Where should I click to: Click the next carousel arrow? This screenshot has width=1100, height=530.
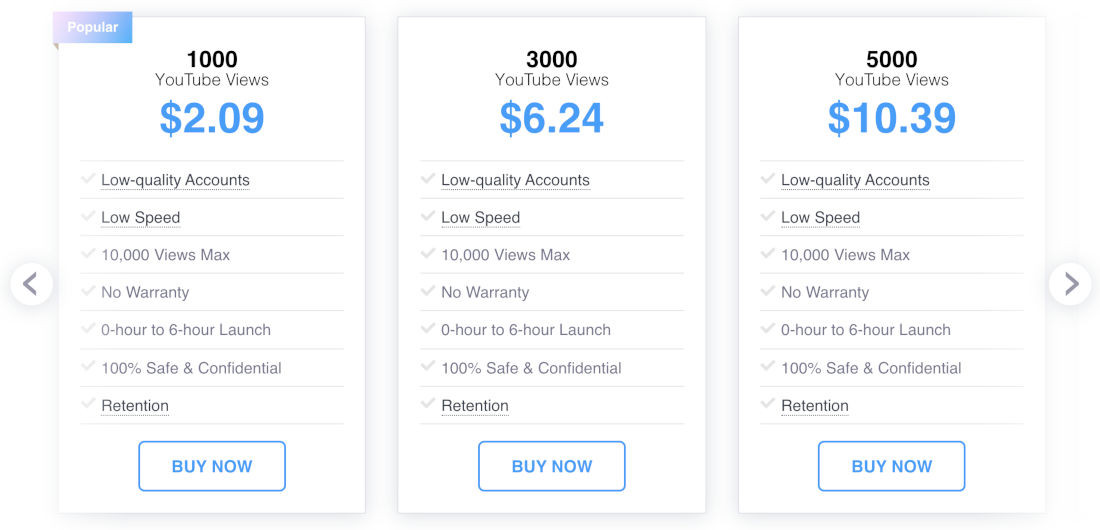[1070, 284]
